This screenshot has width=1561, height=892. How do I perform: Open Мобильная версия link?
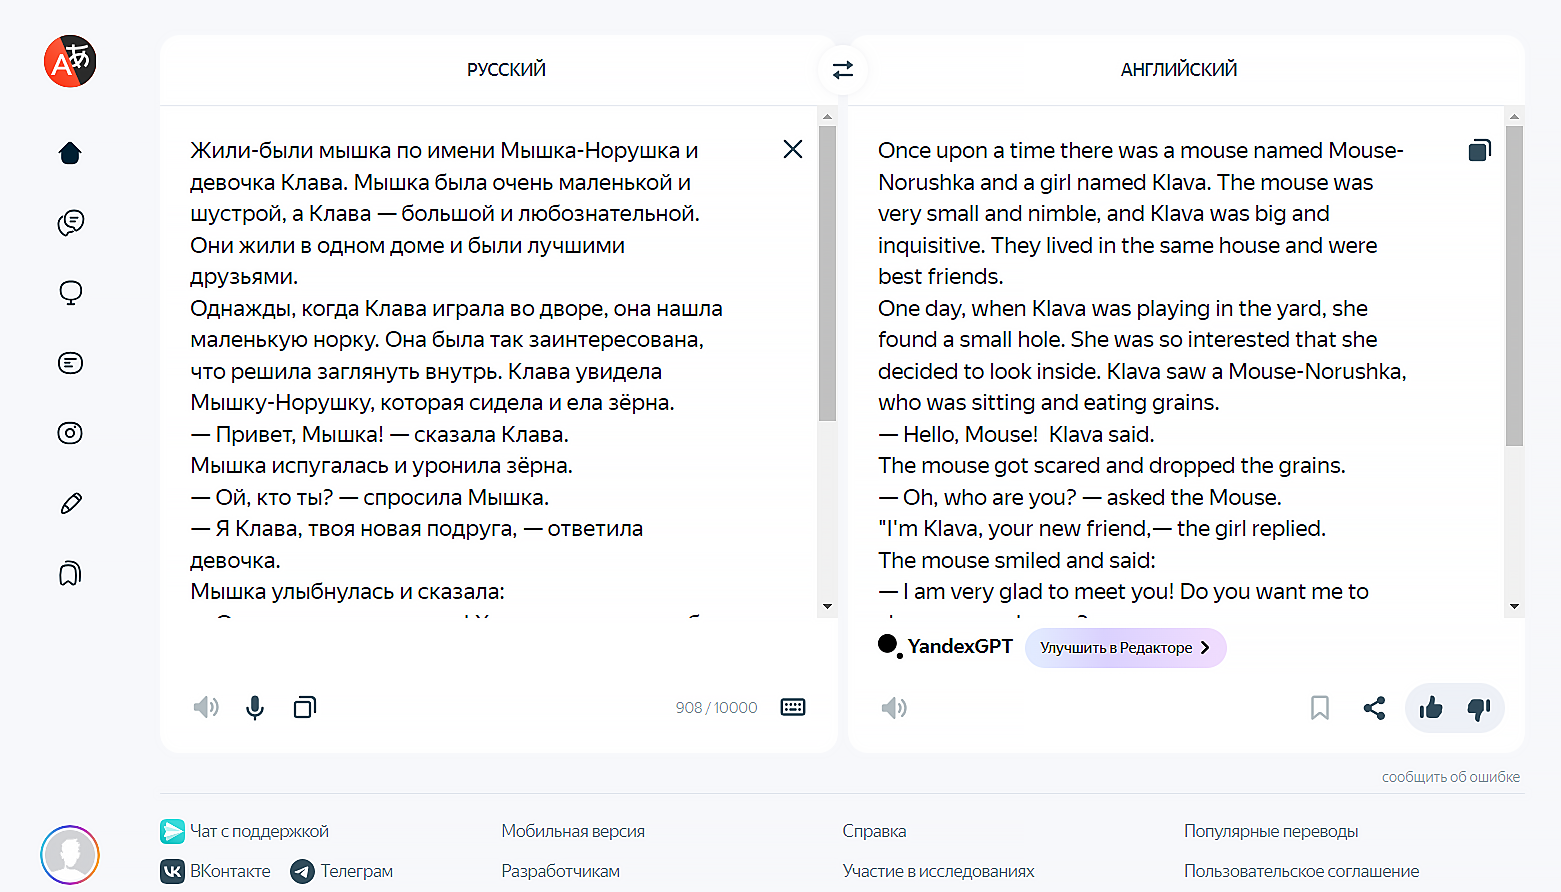point(573,831)
